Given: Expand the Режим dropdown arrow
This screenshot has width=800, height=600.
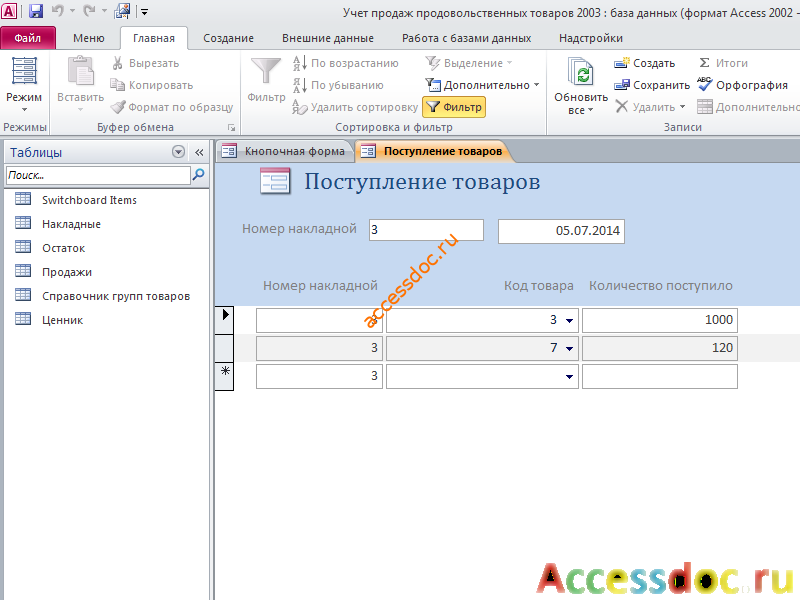Looking at the screenshot, I should pos(24,110).
